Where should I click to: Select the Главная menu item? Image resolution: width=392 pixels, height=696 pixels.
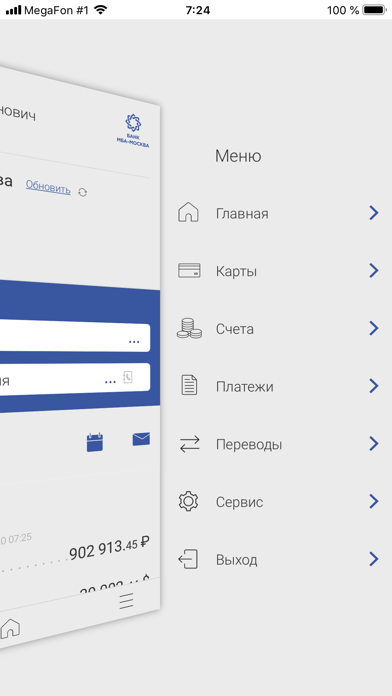(278, 213)
